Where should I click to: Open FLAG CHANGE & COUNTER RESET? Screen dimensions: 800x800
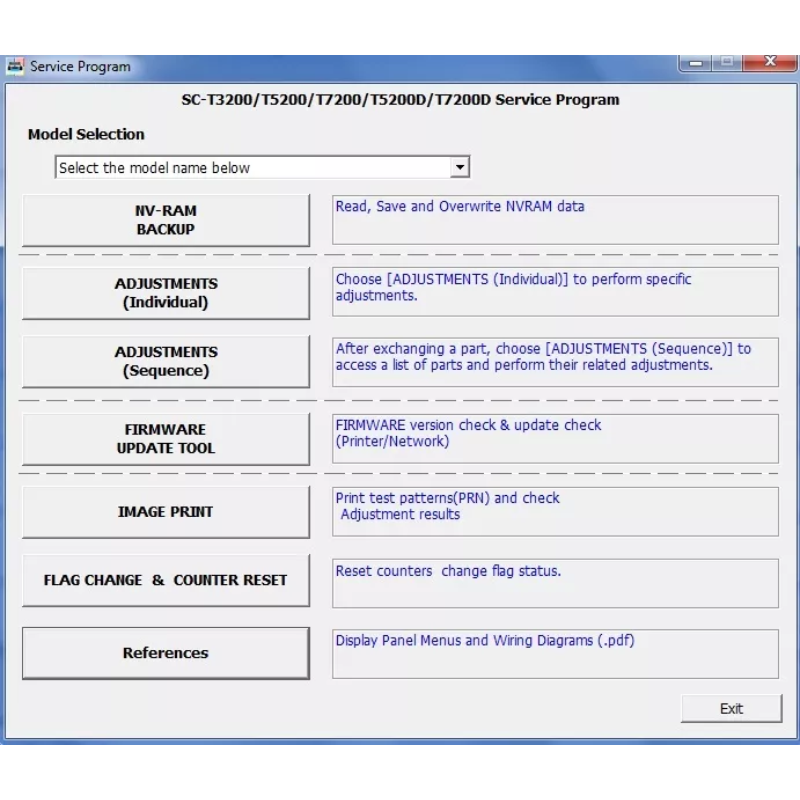point(166,580)
